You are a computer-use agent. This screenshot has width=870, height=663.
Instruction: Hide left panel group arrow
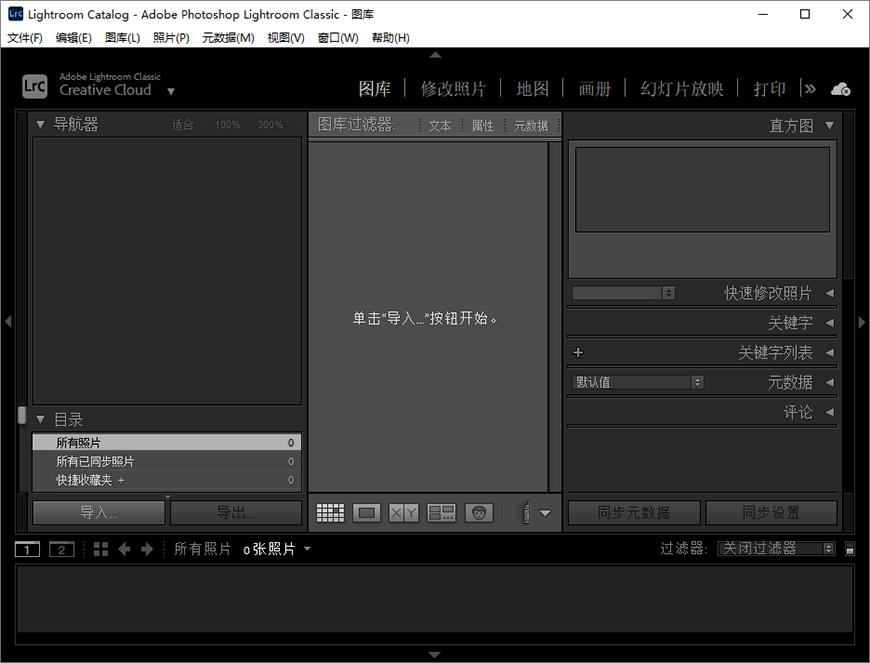[x=8, y=321]
